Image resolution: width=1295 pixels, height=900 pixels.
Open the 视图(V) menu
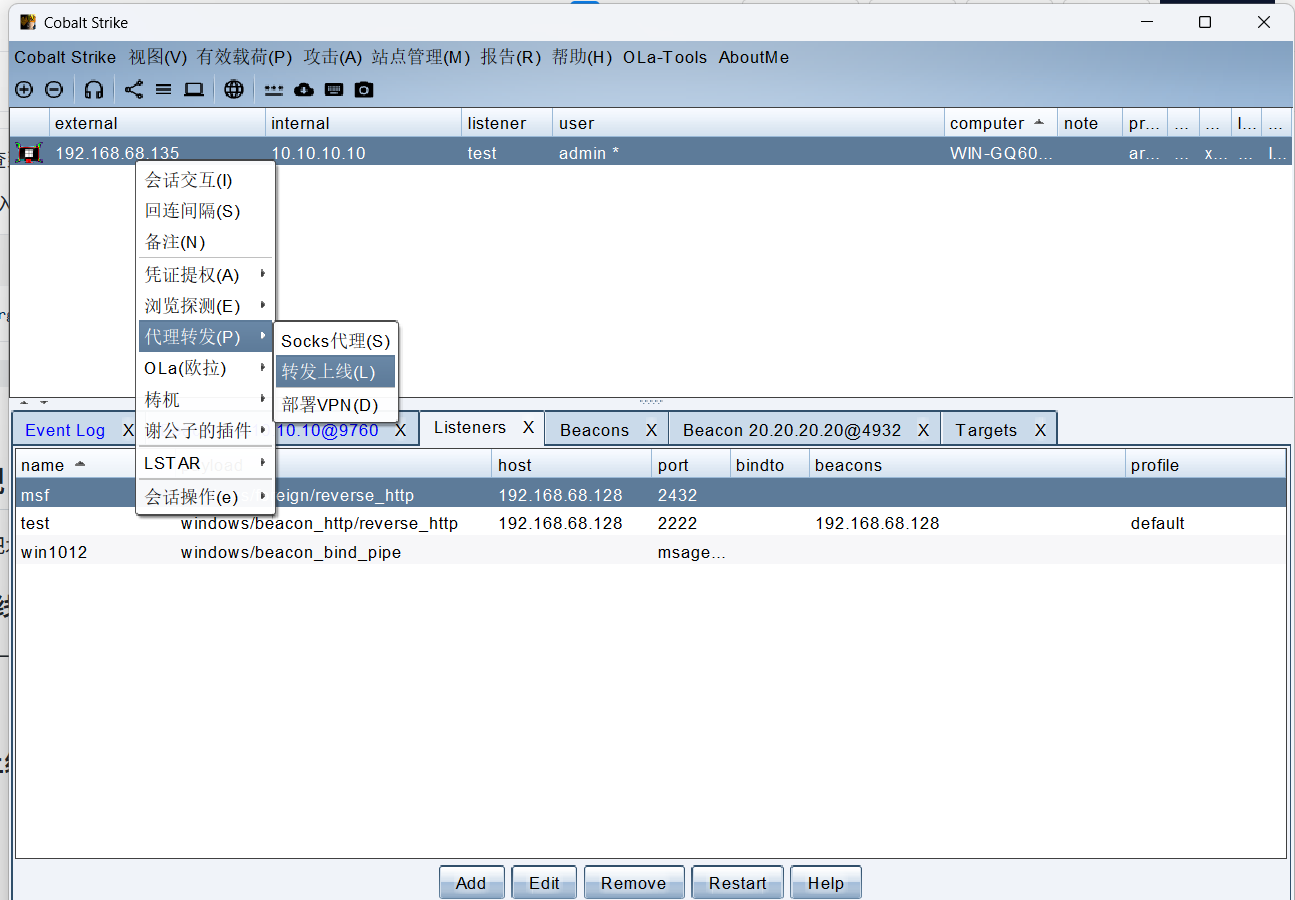(158, 57)
